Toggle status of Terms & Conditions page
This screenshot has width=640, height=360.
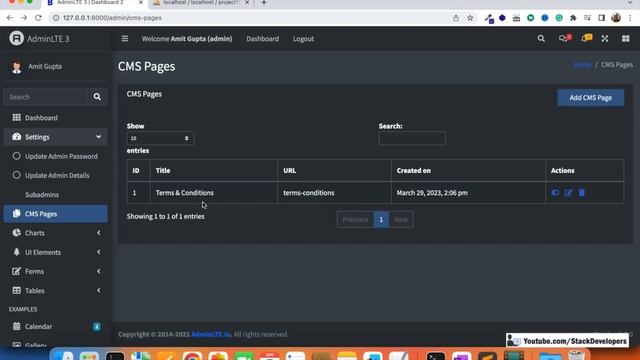click(555, 192)
